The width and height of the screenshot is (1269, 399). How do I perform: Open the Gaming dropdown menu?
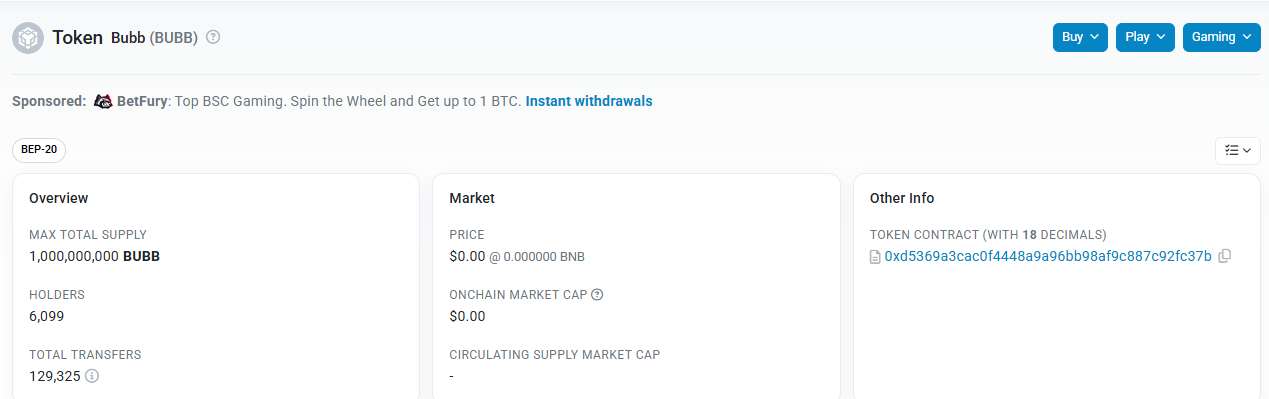click(1222, 37)
